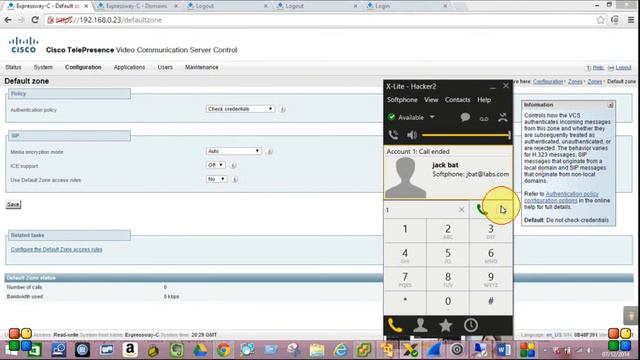Dial the 5 key on the X-Lite dialpad
The height and width of the screenshot is (360, 640).
point(448,256)
